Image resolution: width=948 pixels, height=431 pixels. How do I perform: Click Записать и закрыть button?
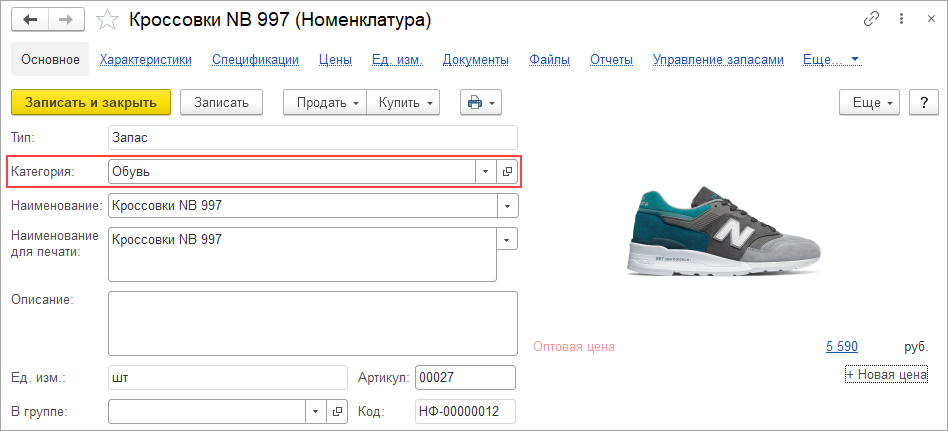(x=91, y=102)
